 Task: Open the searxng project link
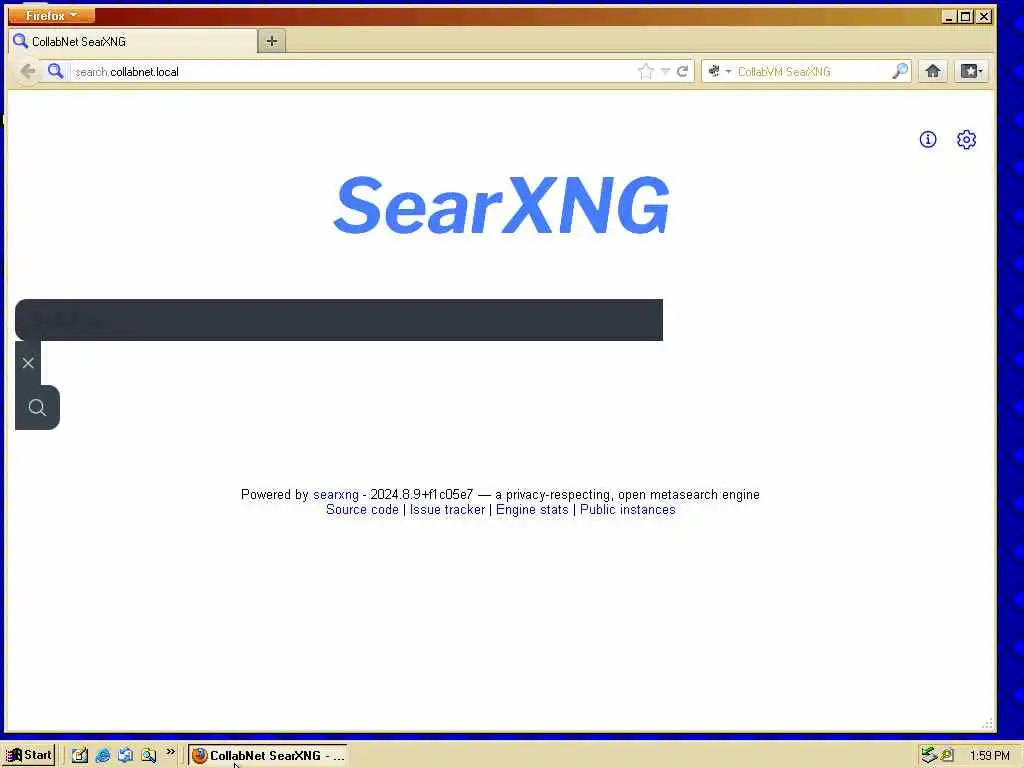[336, 494]
